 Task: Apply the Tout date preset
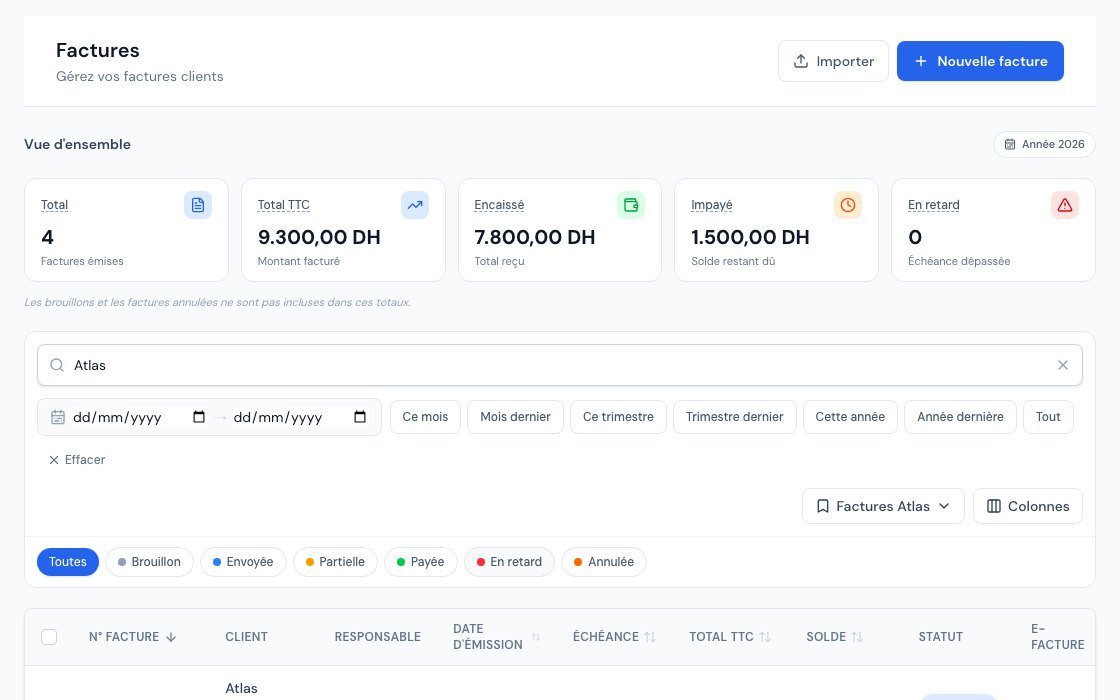tap(1048, 417)
